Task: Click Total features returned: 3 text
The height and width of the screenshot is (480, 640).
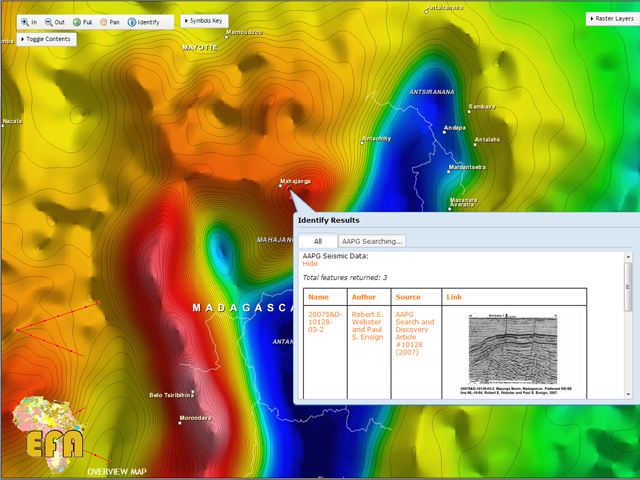Action: 345,278
